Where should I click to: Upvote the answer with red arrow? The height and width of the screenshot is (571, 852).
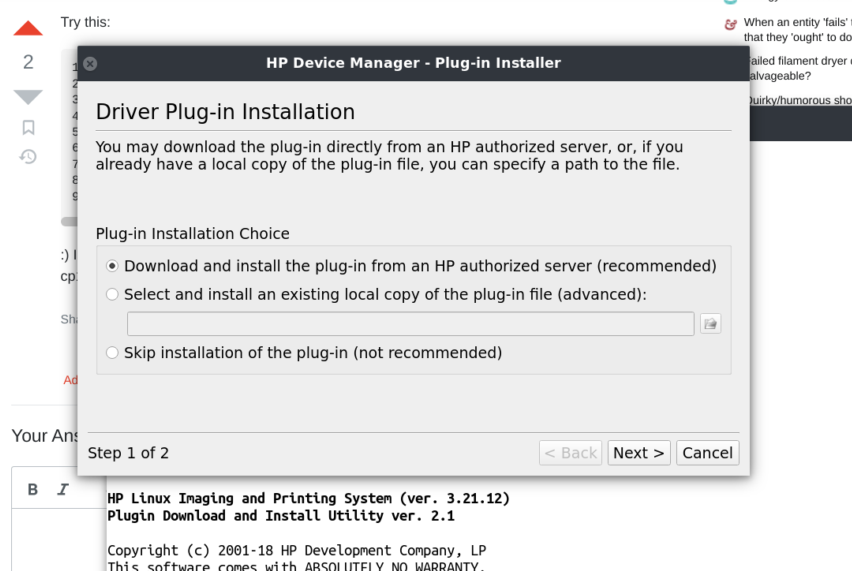tap(28, 28)
